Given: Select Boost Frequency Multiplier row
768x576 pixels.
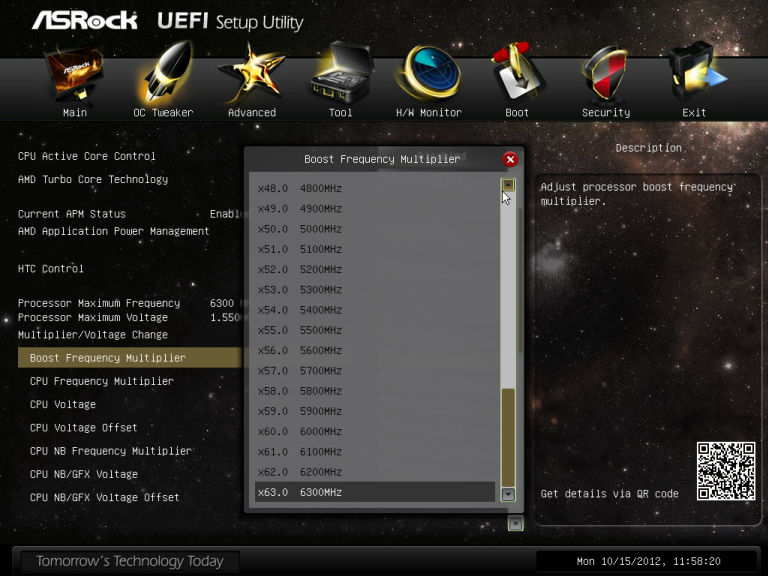Looking at the screenshot, I should 130,358.
